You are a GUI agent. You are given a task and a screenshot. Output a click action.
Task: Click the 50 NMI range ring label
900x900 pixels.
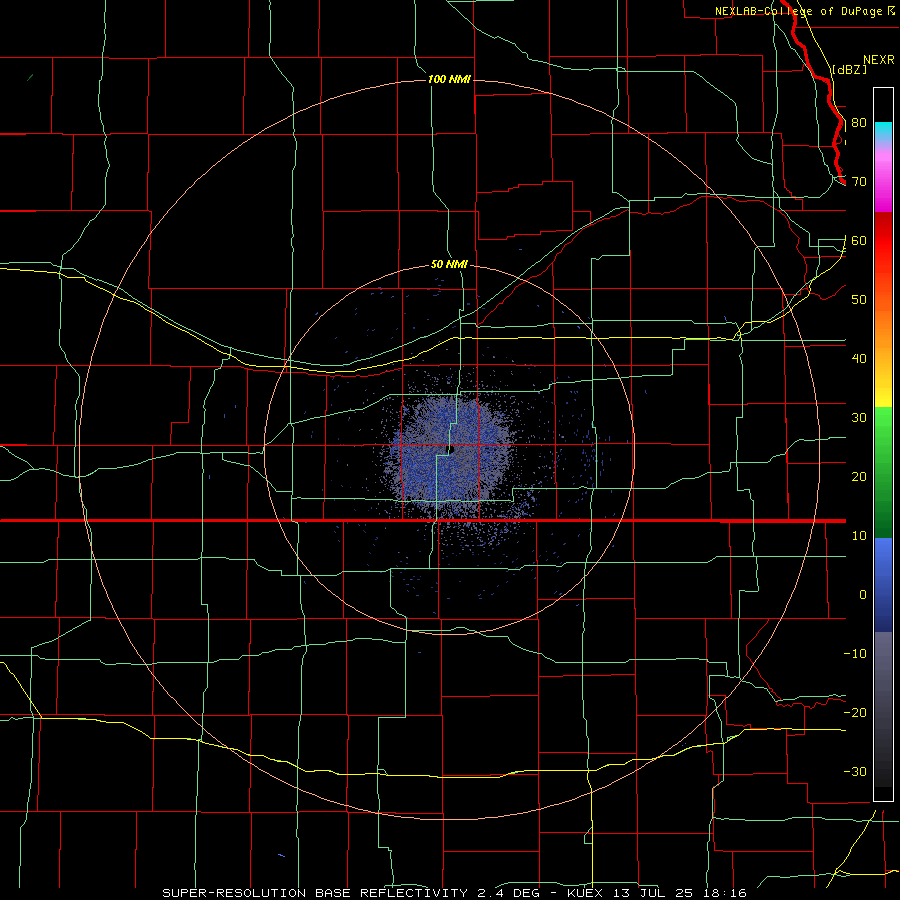tap(449, 264)
